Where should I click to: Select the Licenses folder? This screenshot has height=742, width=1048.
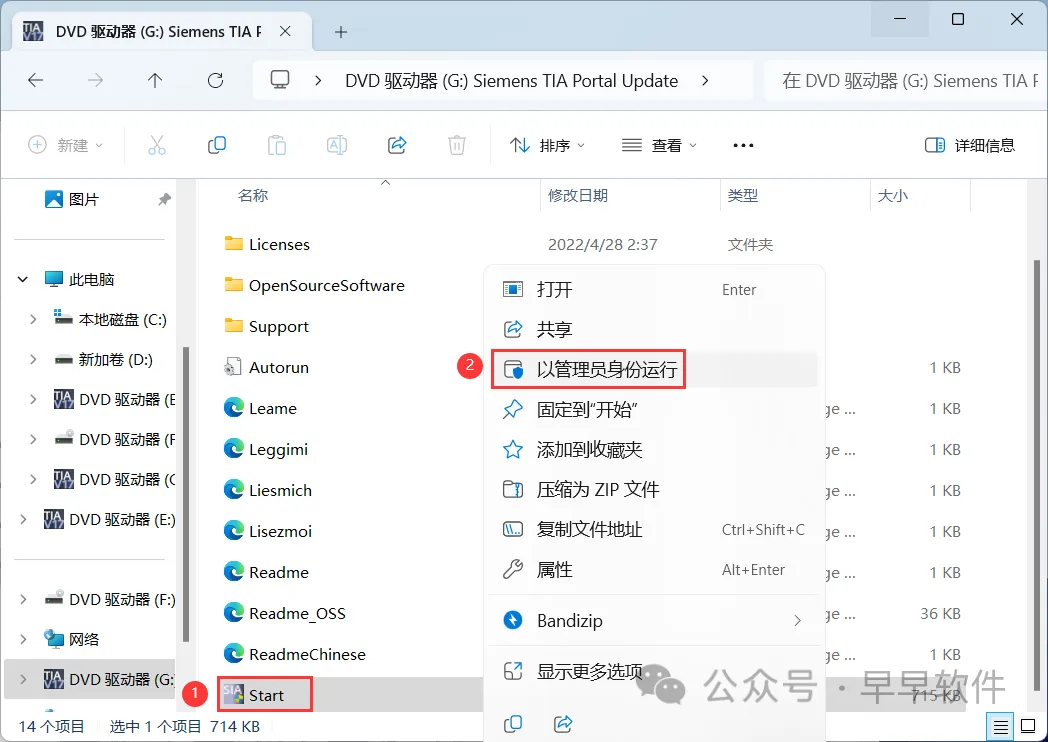pos(279,245)
